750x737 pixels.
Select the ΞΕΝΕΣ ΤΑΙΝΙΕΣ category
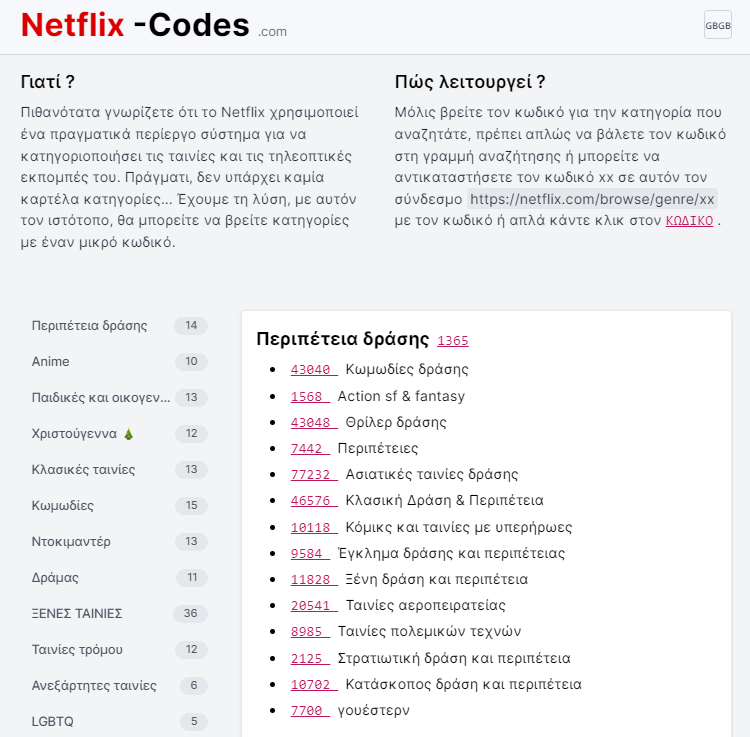119,614
